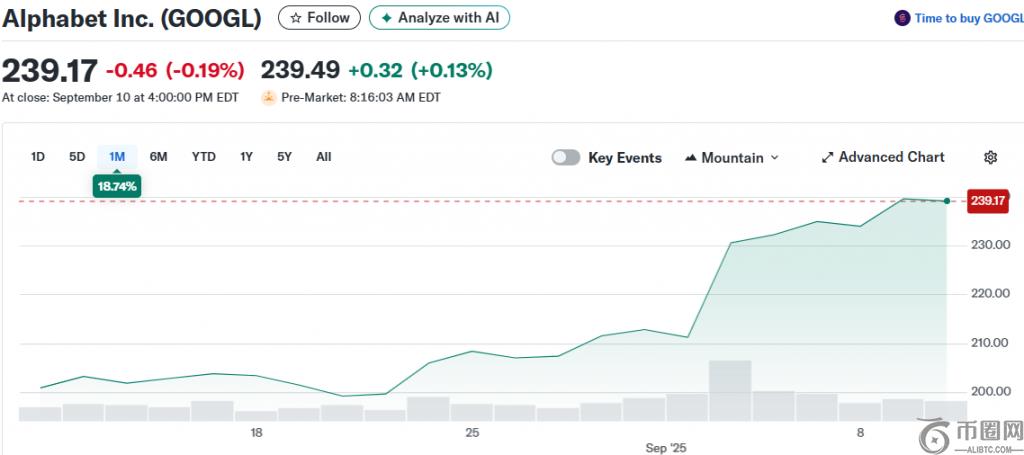The width and height of the screenshot is (1024, 455).
Task: Open Analyze with AI
Action: click(439, 18)
